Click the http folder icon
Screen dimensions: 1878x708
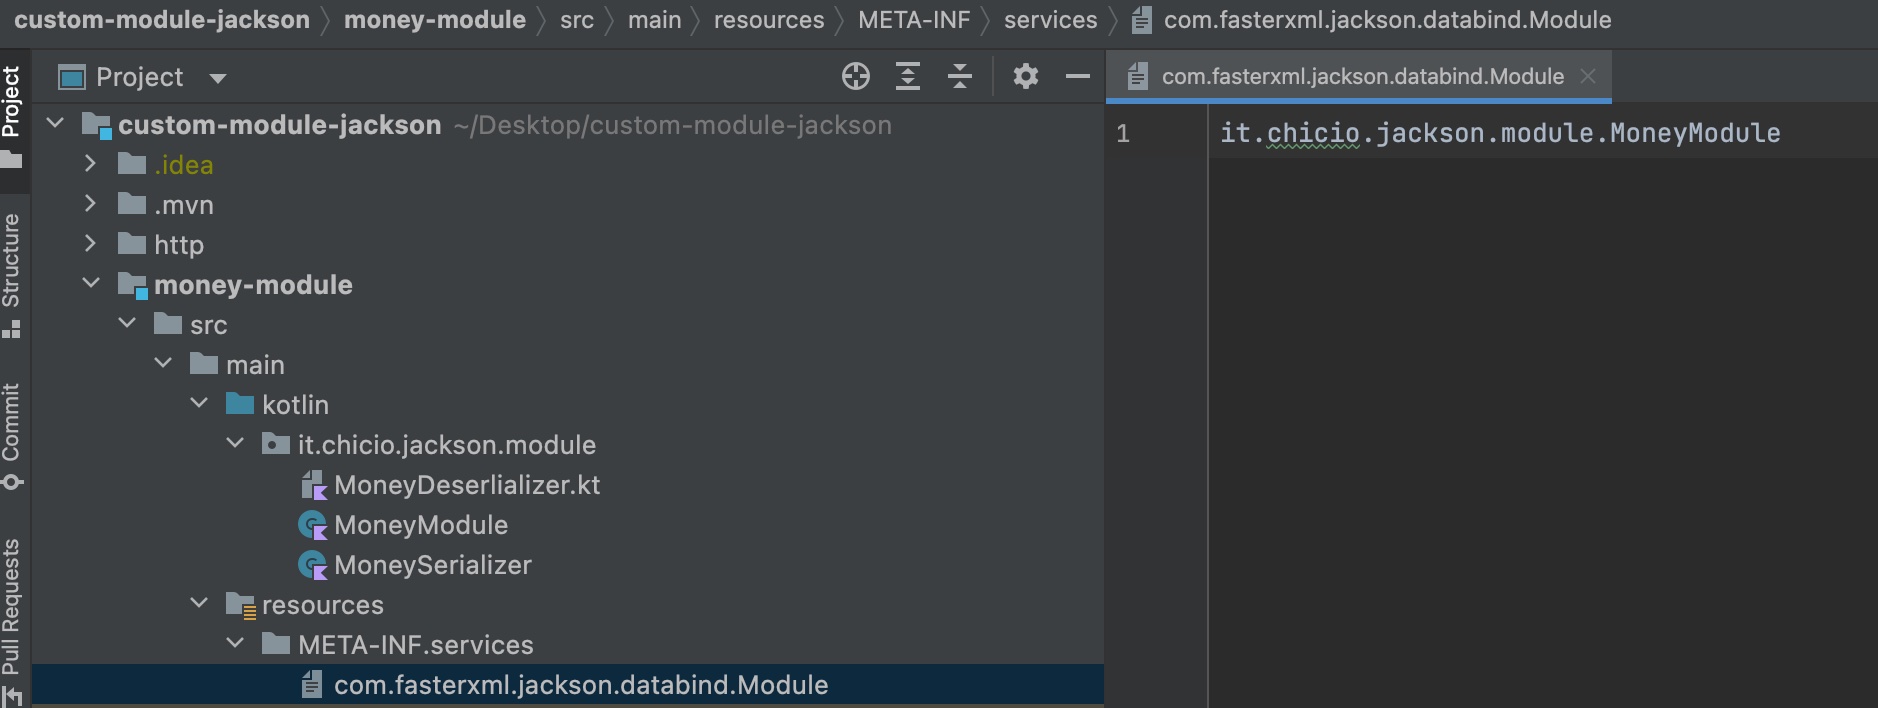(132, 244)
